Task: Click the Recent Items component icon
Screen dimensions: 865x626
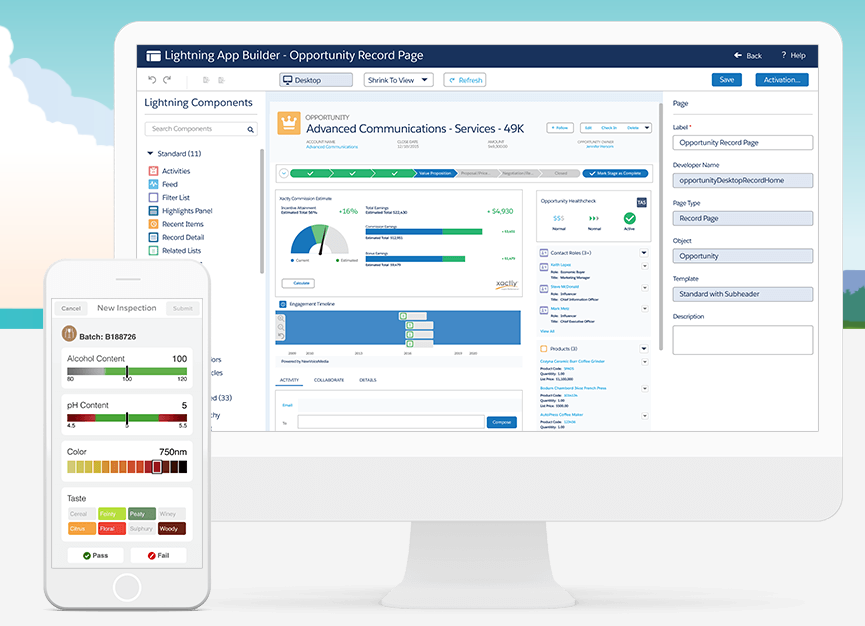Action: pyautogui.click(x=153, y=224)
